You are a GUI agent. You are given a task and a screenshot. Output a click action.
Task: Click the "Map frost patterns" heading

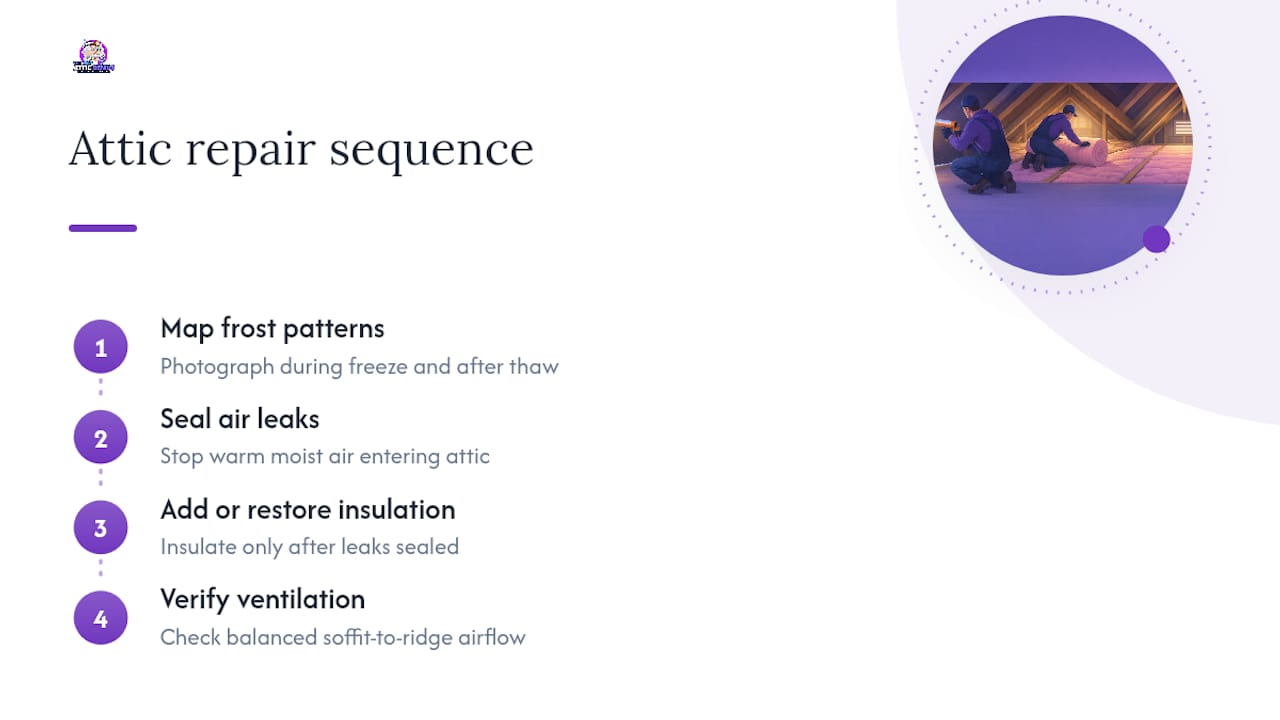click(272, 328)
